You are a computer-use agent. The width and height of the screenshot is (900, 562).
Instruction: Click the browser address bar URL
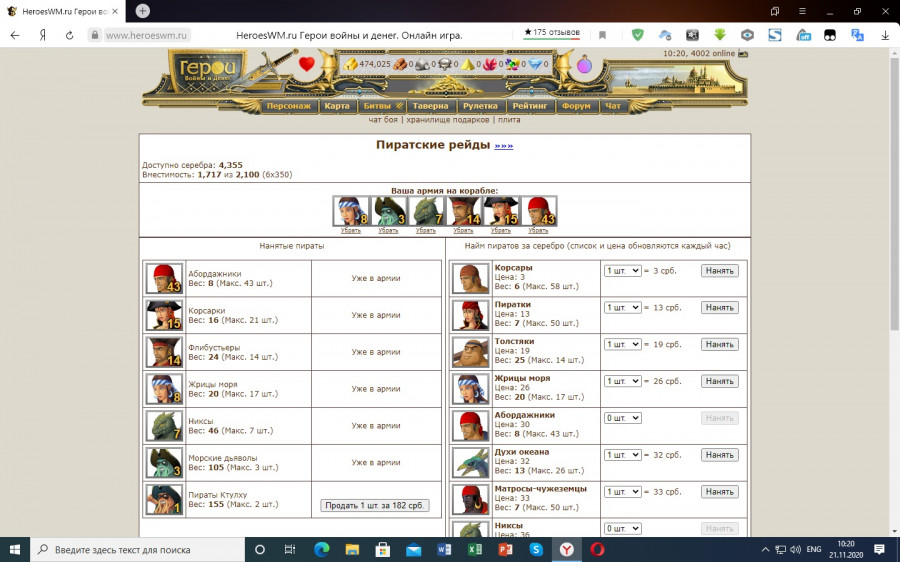coord(146,35)
